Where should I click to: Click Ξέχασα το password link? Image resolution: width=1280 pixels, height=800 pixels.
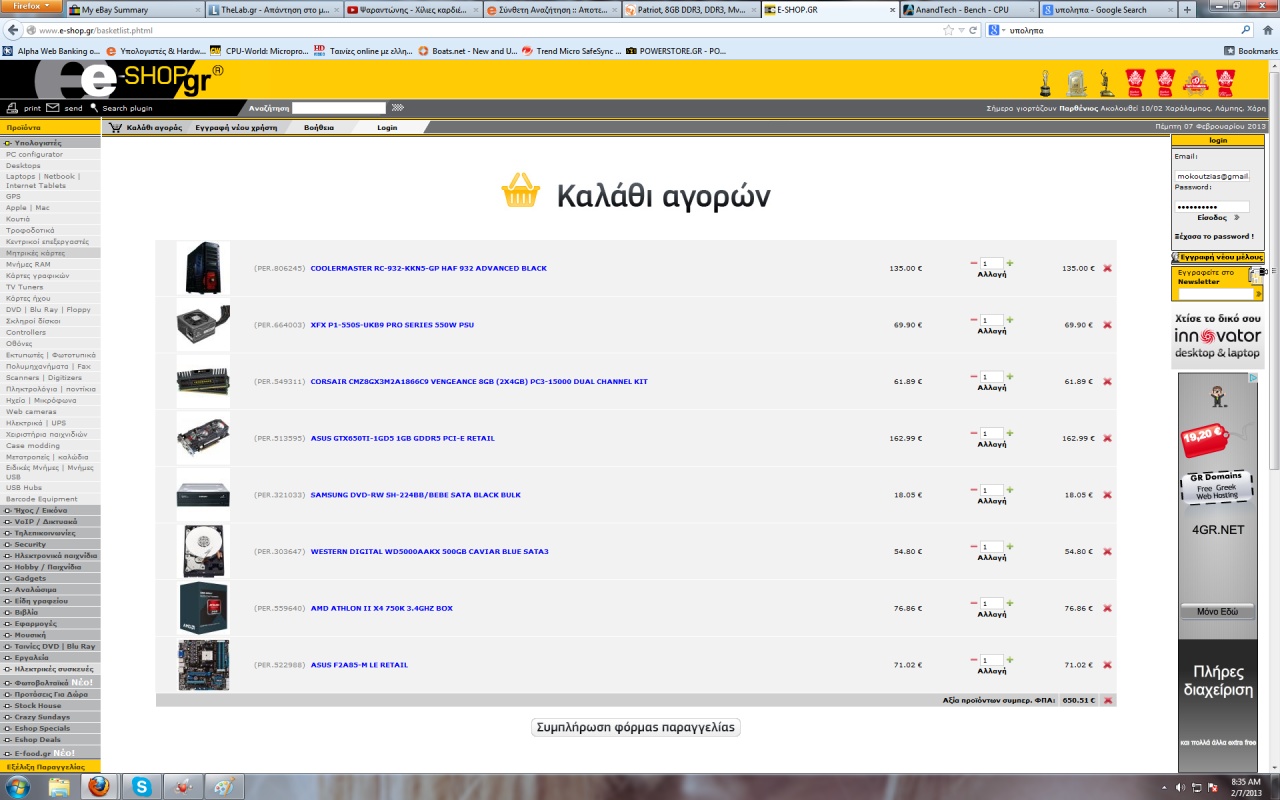1213,237
